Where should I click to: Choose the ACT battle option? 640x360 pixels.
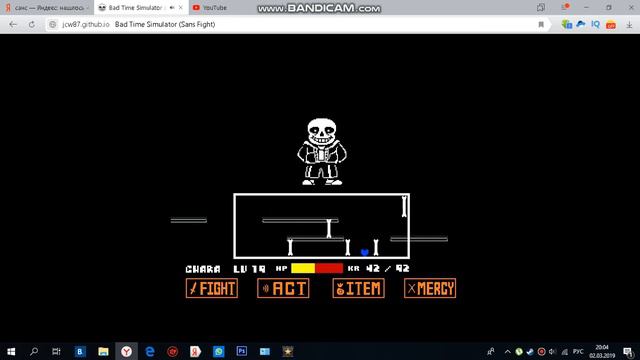tap(283, 289)
